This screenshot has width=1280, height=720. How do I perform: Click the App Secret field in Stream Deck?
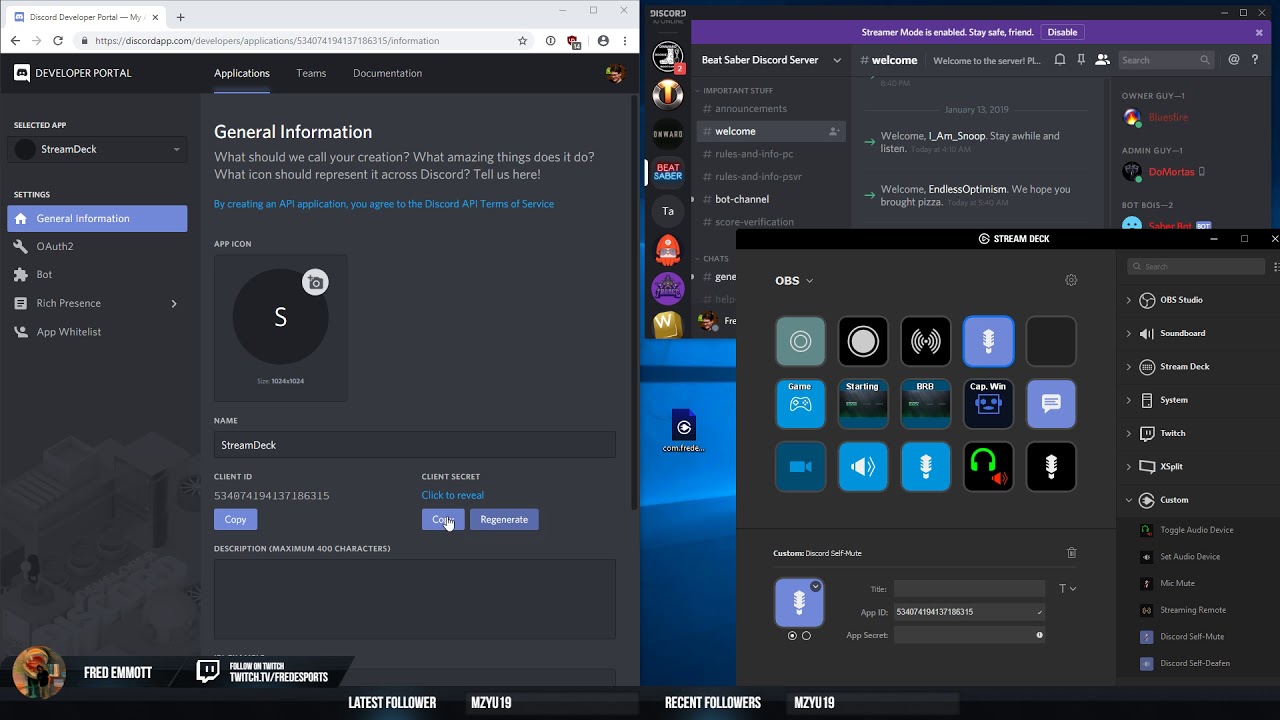click(969, 635)
